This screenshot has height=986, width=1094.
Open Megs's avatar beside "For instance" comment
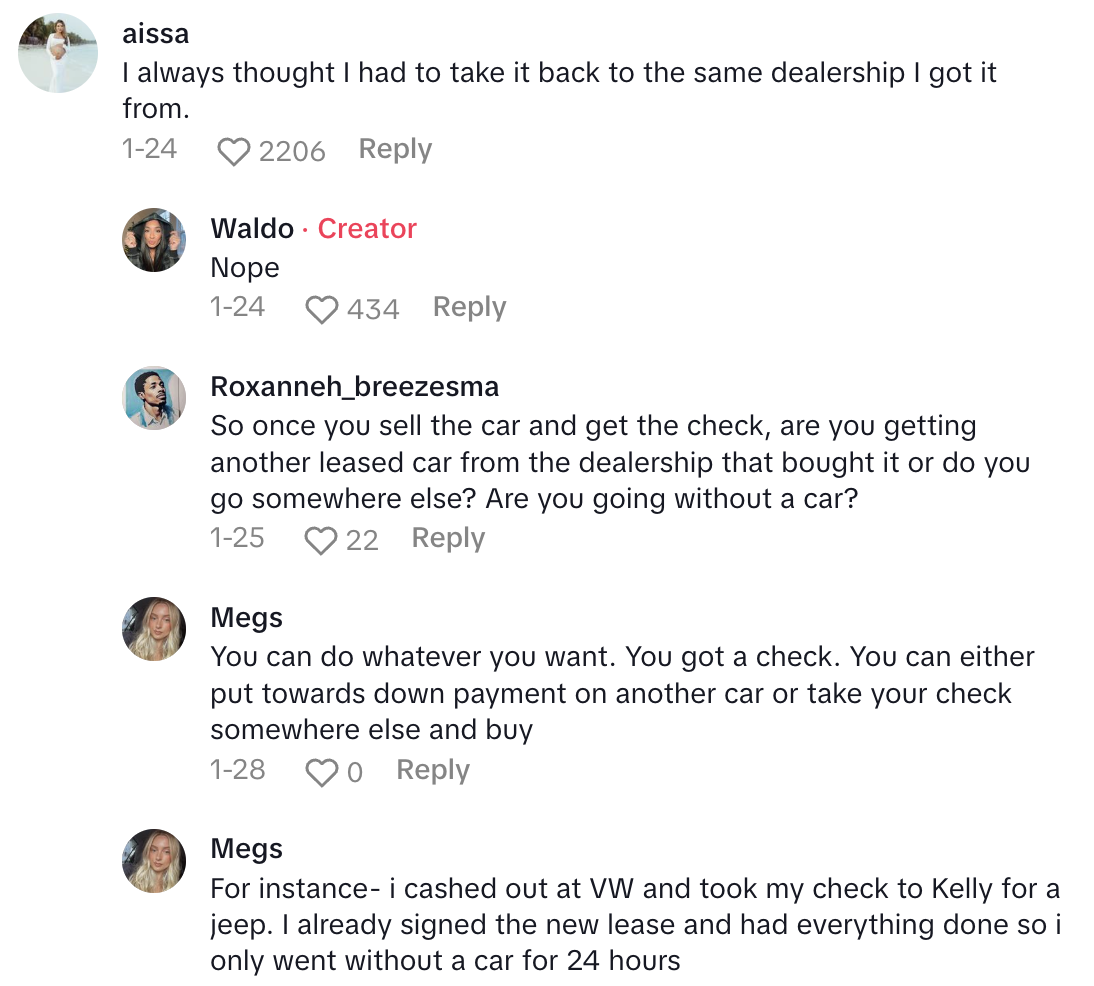(x=154, y=860)
